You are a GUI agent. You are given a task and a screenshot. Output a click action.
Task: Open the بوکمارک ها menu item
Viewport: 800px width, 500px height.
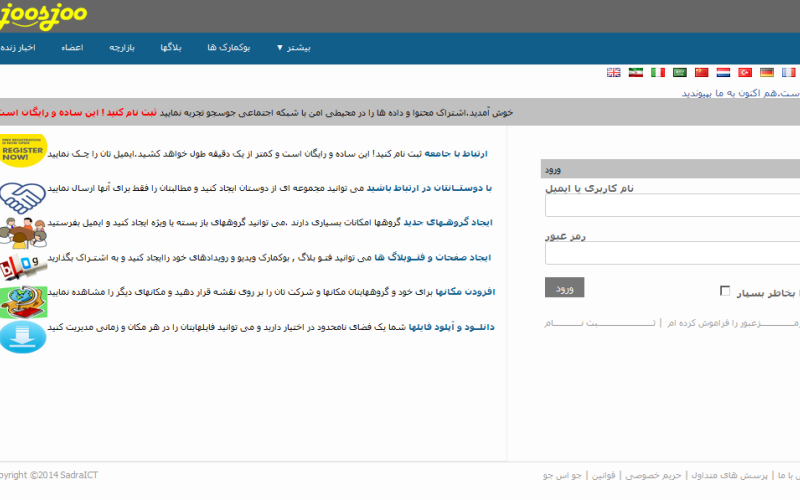click(229, 47)
